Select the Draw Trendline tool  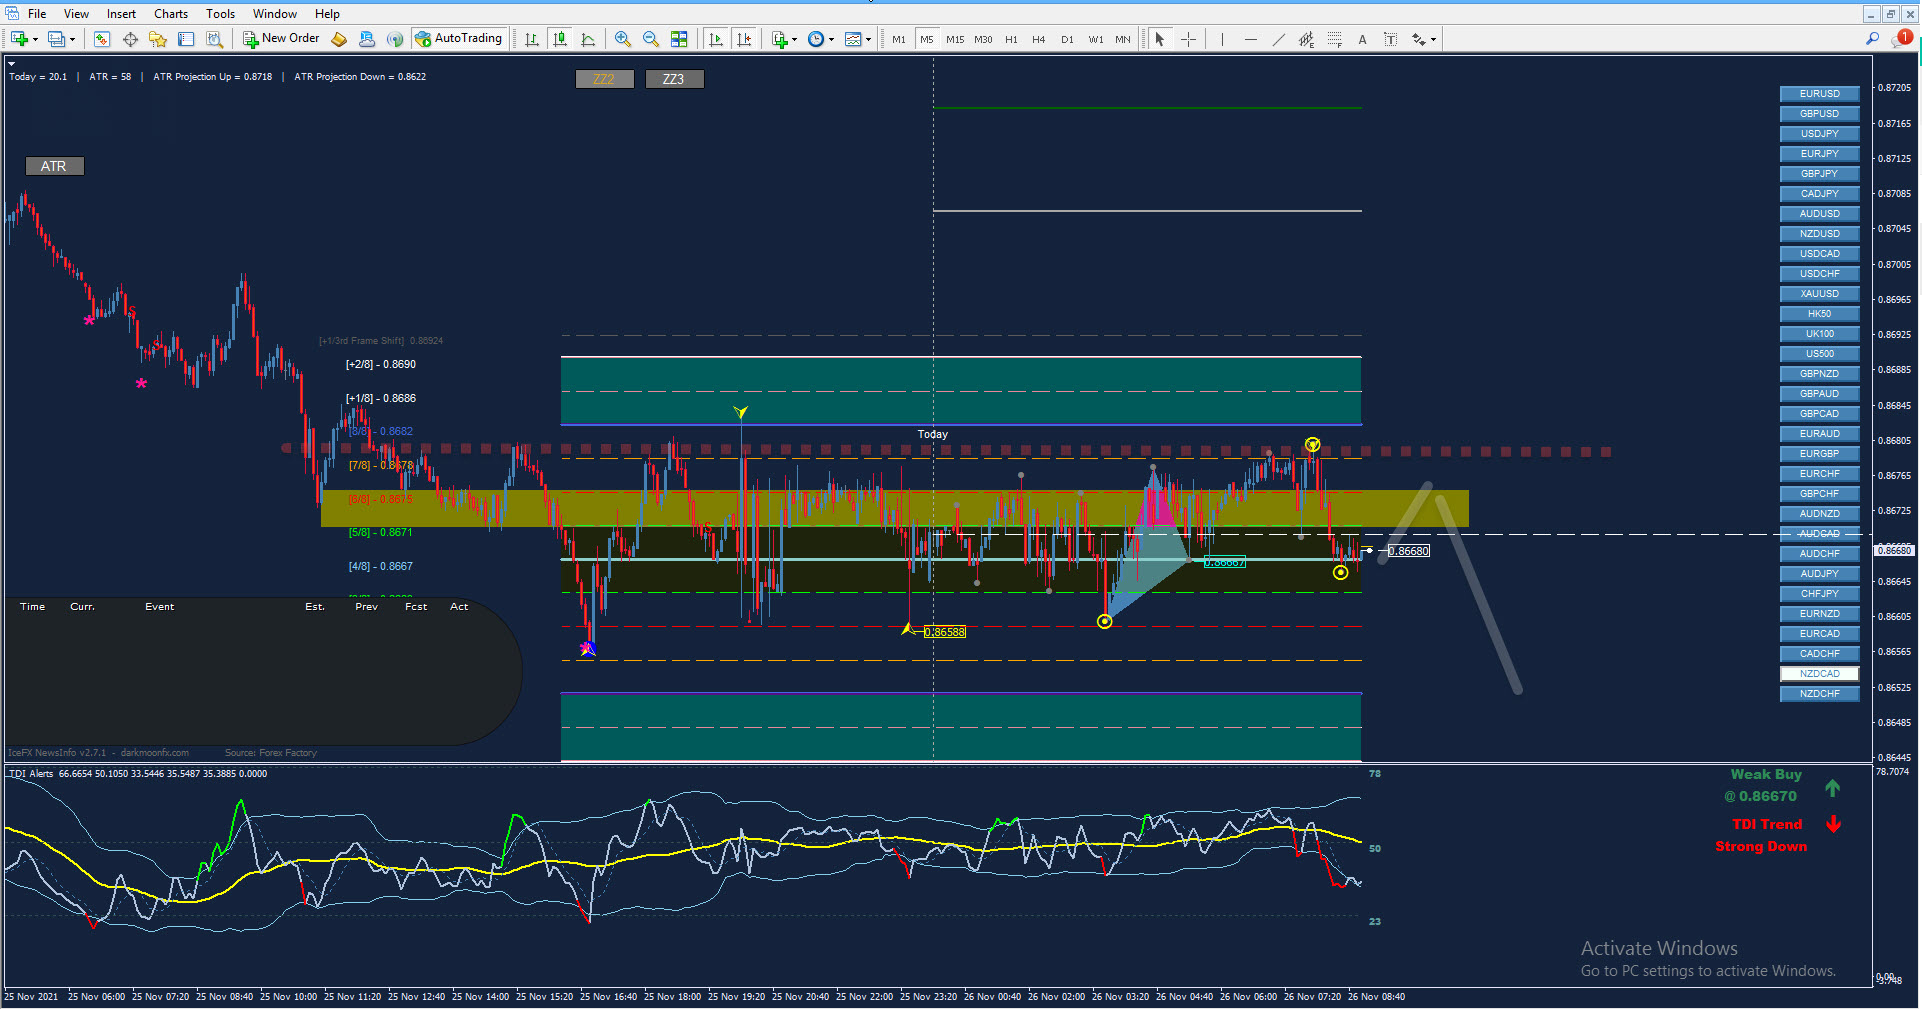click(x=1278, y=39)
